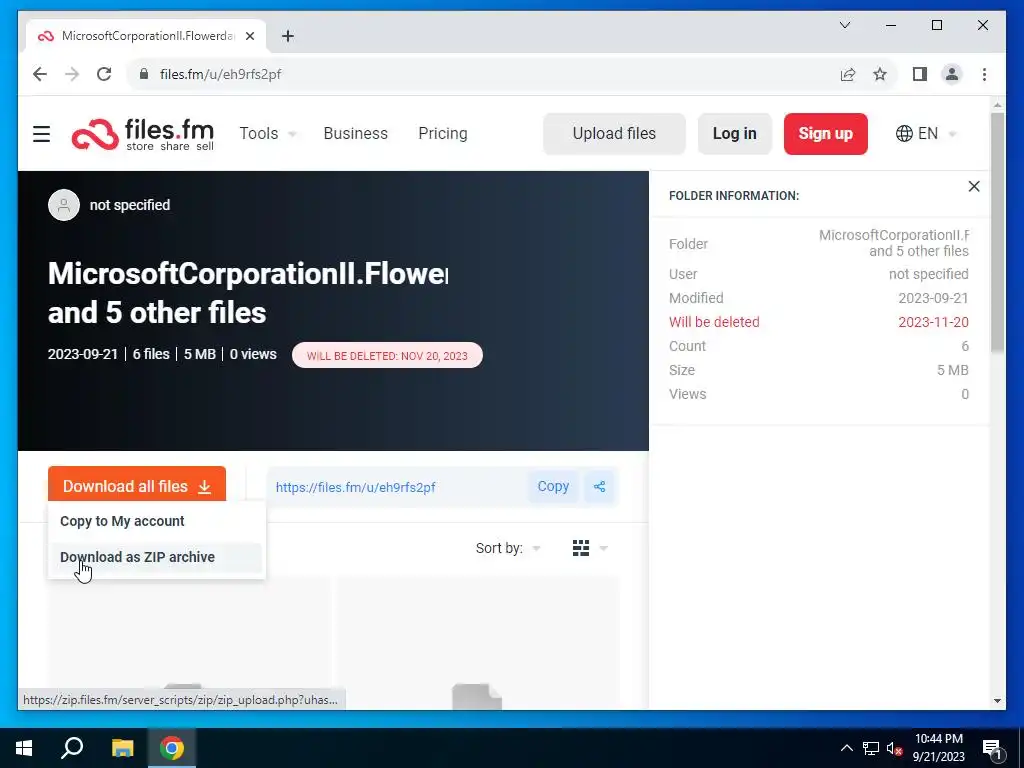The width and height of the screenshot is (1024, 768).
Task: Click the folder title MicrosoftCorporationII.Flower
Action: coord(248,274)
